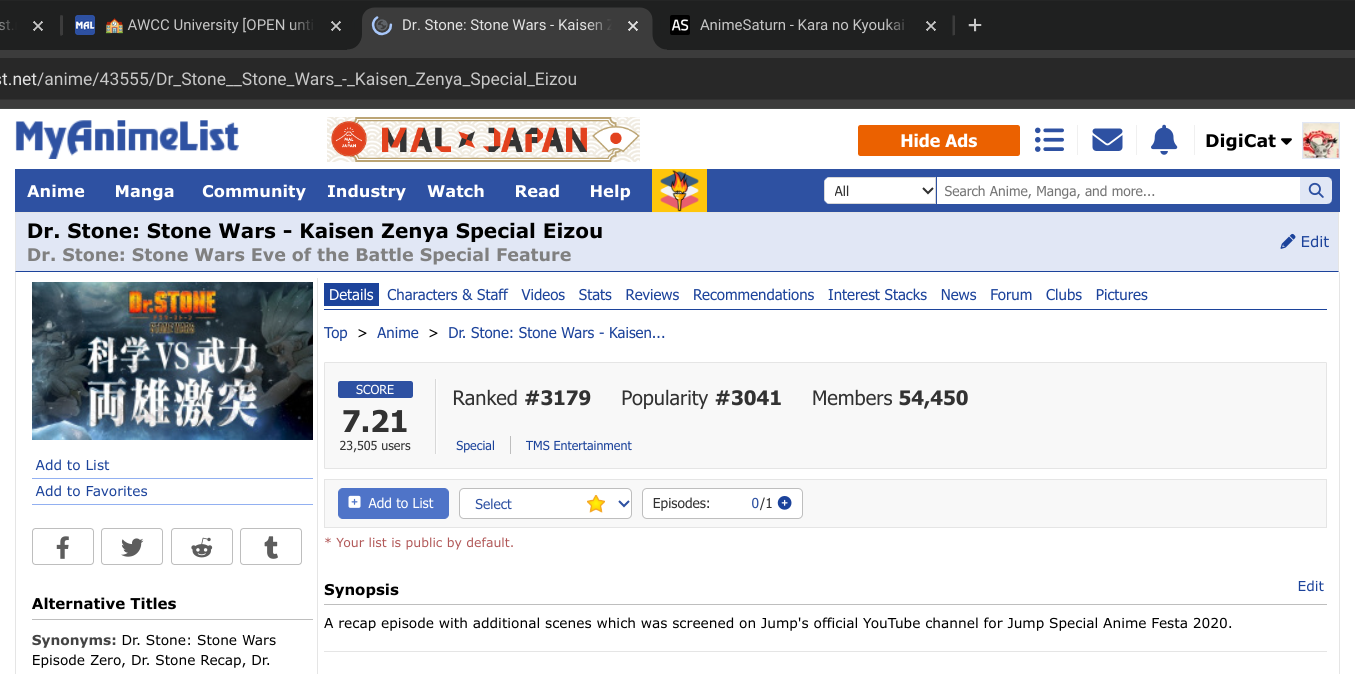Open the score Select dropdown
The height and width of the screenshot is (674, 1355).
pyautogui.click(x=546, y=504)
